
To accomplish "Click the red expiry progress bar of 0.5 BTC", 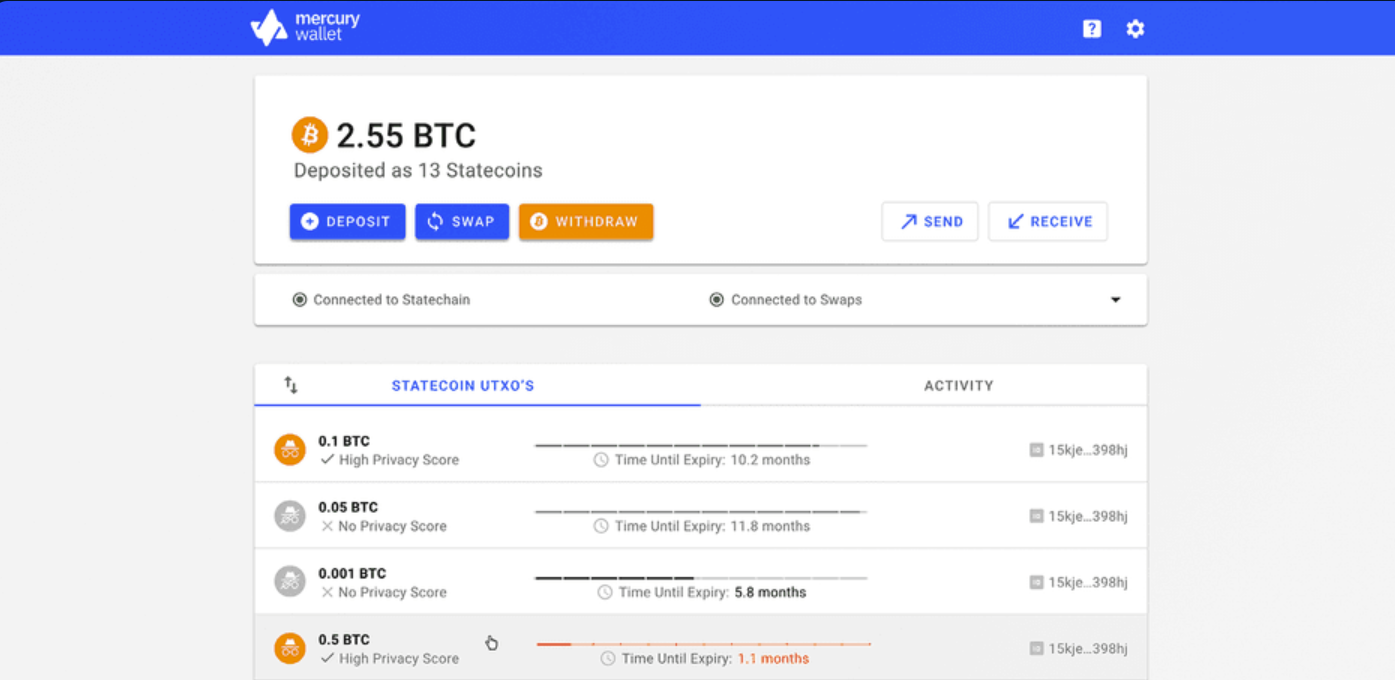I will pos(703,644).
